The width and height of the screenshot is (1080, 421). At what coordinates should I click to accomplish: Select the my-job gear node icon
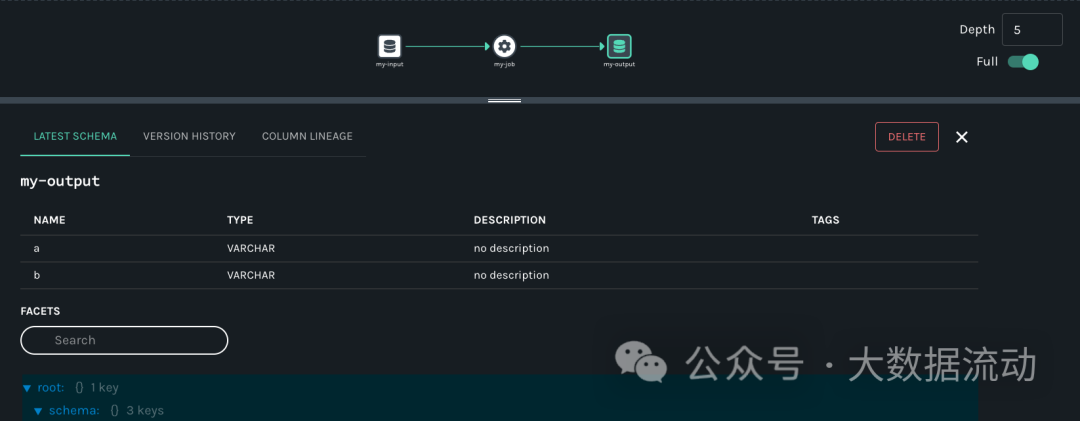[x=504, y=47]
